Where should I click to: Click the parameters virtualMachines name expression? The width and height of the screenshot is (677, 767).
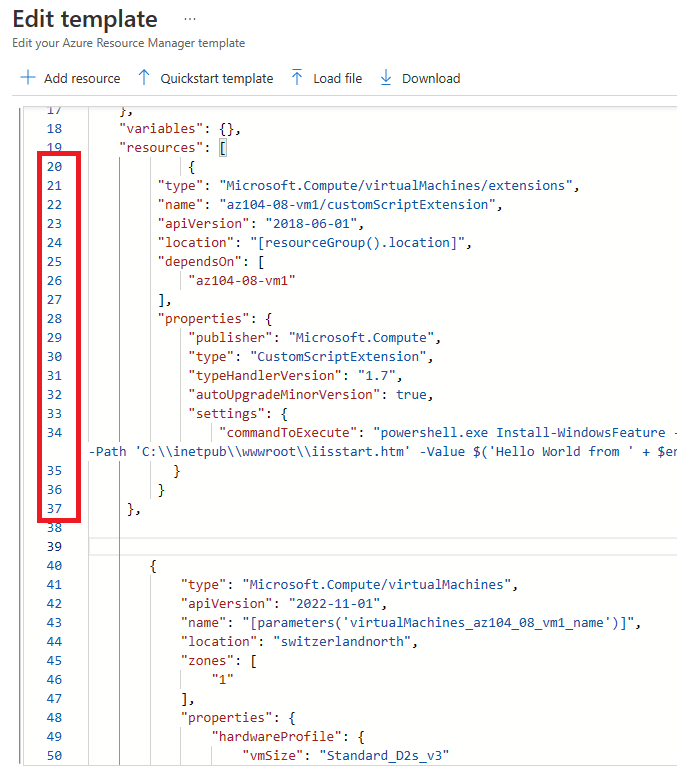[x=438, y=623]
